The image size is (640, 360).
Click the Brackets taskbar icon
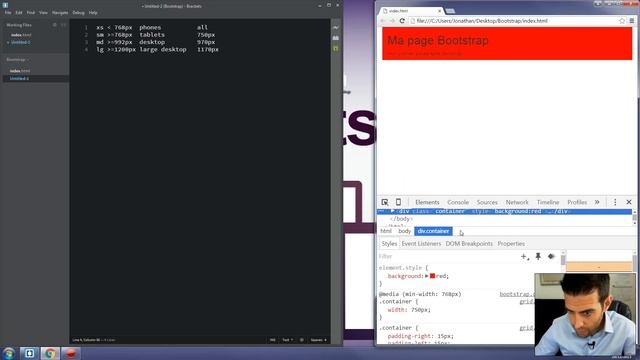pos(29,353)
